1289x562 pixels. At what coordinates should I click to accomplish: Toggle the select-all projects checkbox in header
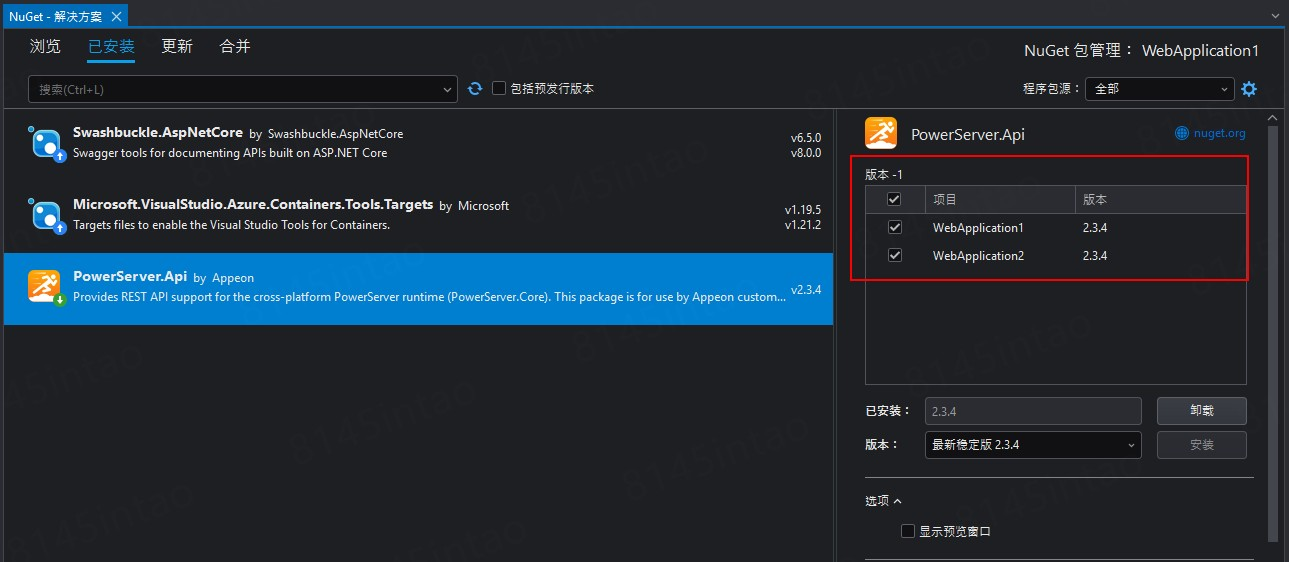point(895,199)
